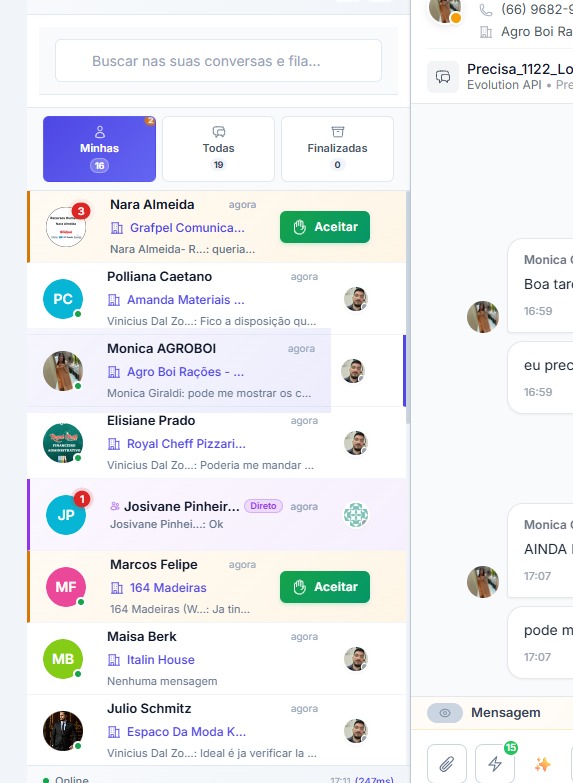Click building icon next to Grafpel Comunica

coord(117,228)
